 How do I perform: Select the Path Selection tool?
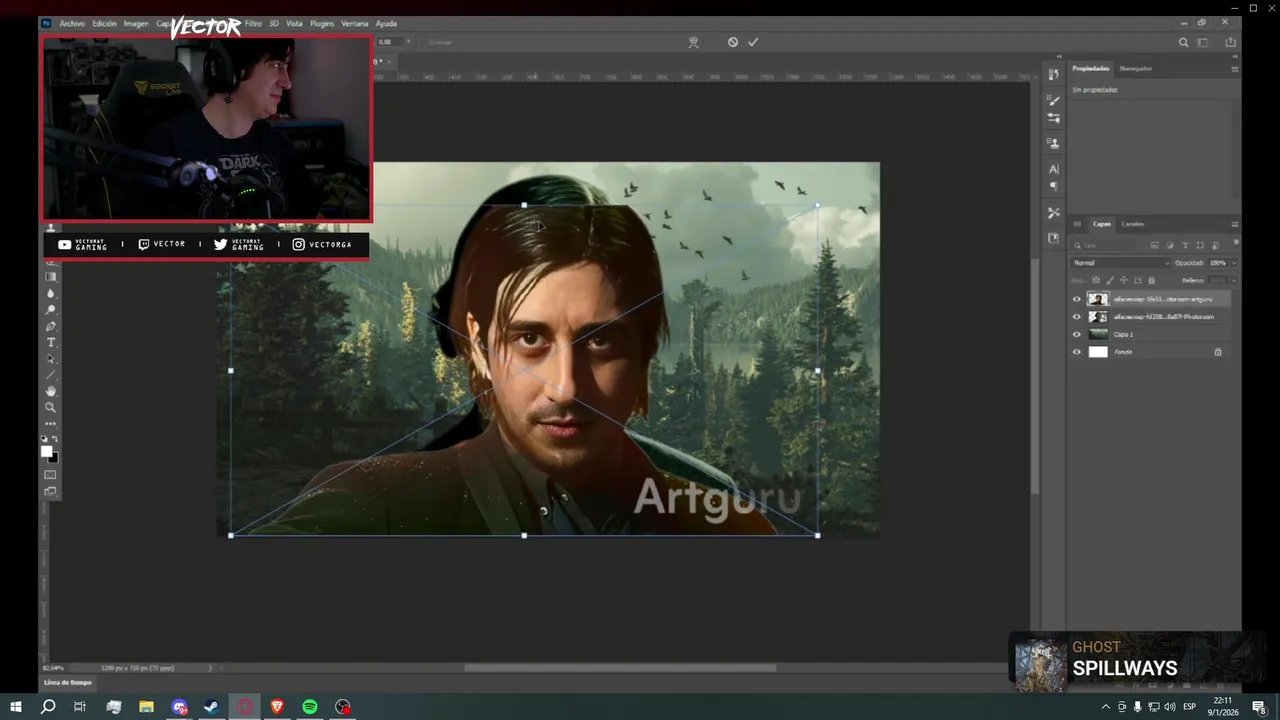pos(51,359)
